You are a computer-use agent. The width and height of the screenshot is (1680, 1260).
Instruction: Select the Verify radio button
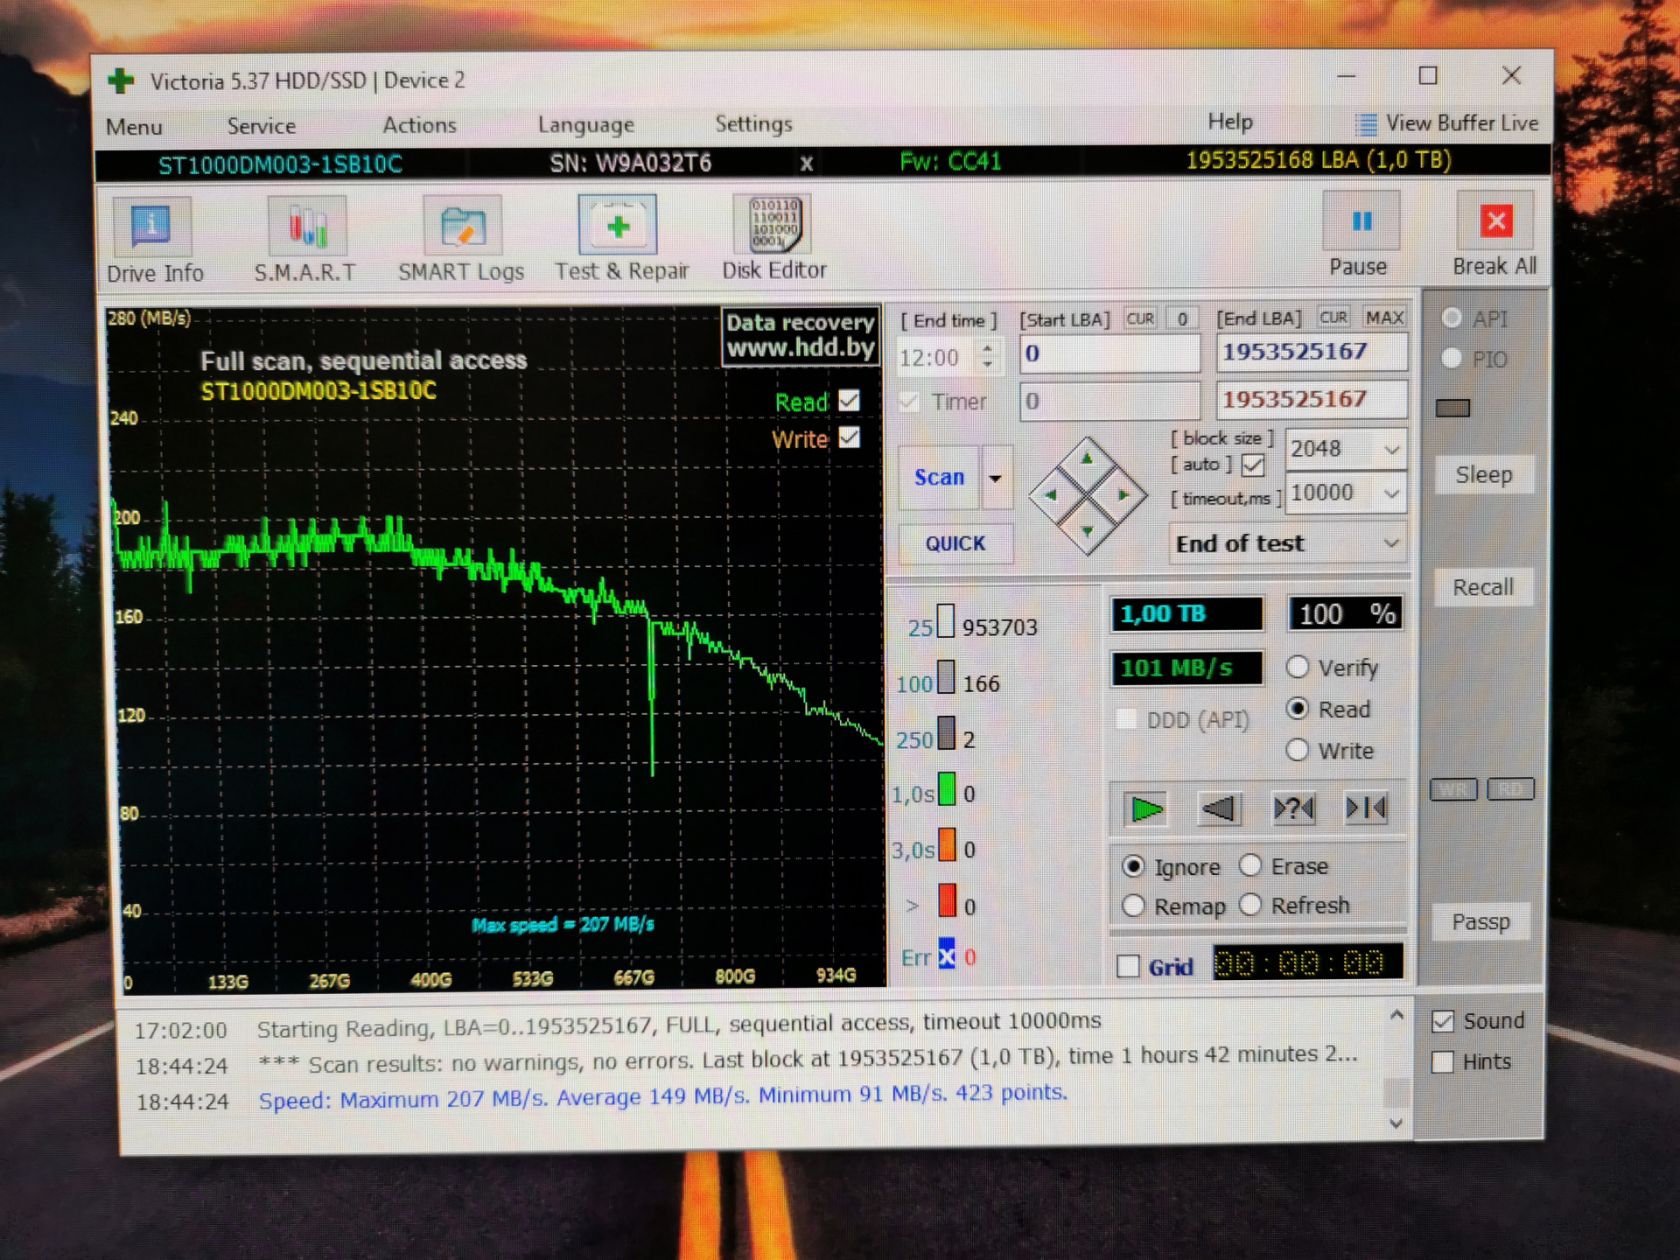click(1297, 667)
